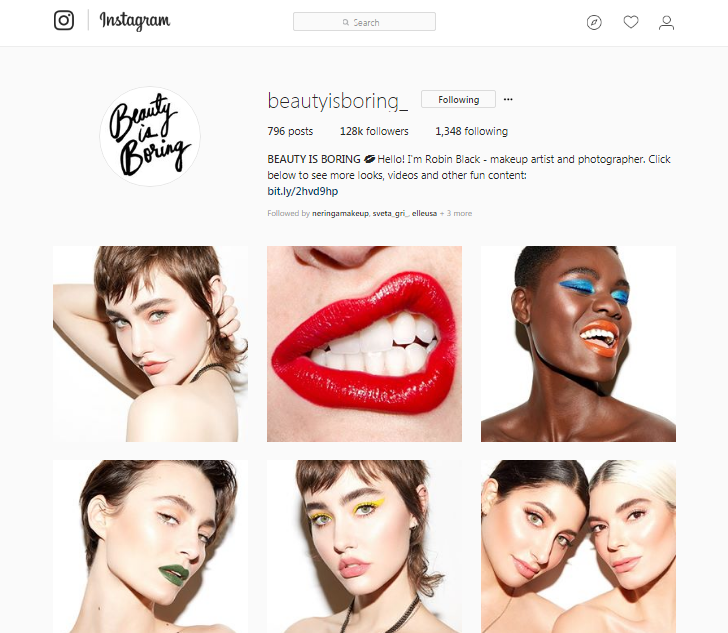The height and width of the screenshot is (633, 728).
Task: Open your profile person icon
Action: pos(666,22)
